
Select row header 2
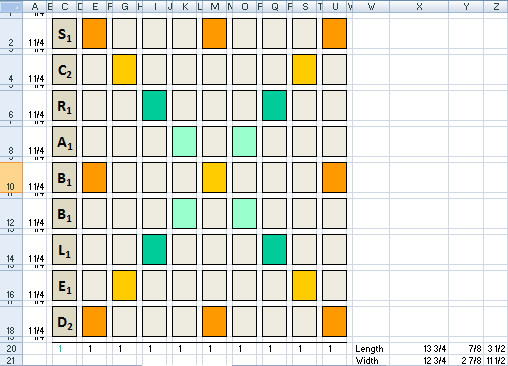point(11,33)
